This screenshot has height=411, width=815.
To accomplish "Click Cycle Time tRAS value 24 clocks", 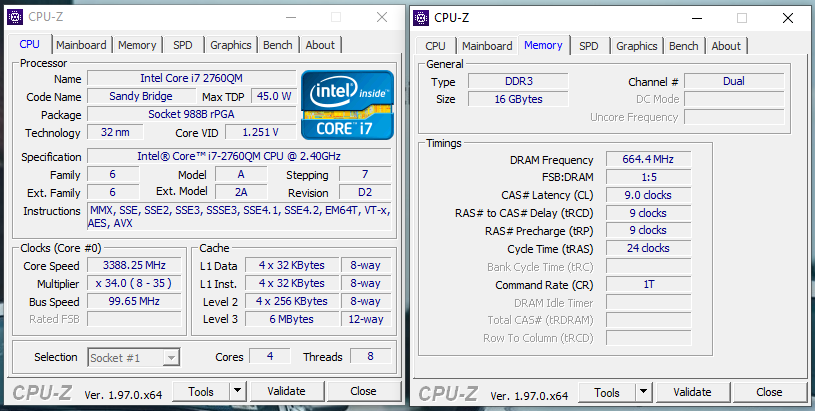I will (648, 248).
